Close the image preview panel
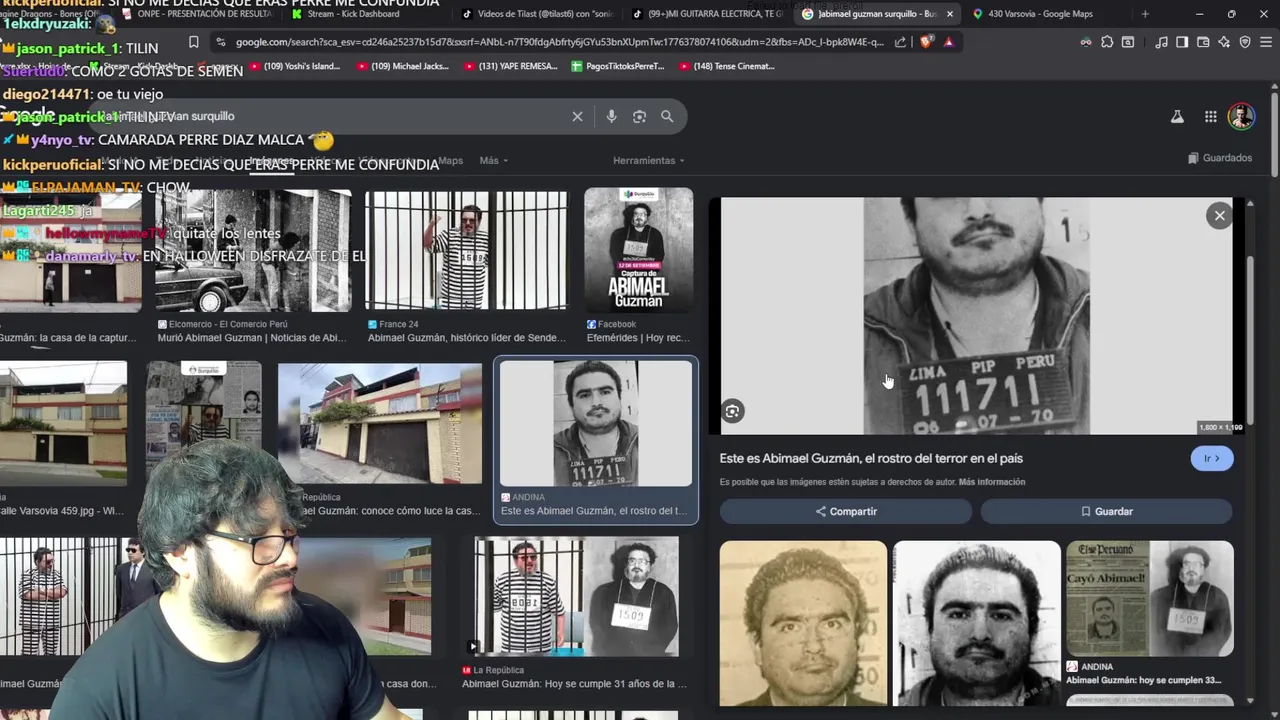Screen dimensions: 1280x720 click(x=1219, y=215)
